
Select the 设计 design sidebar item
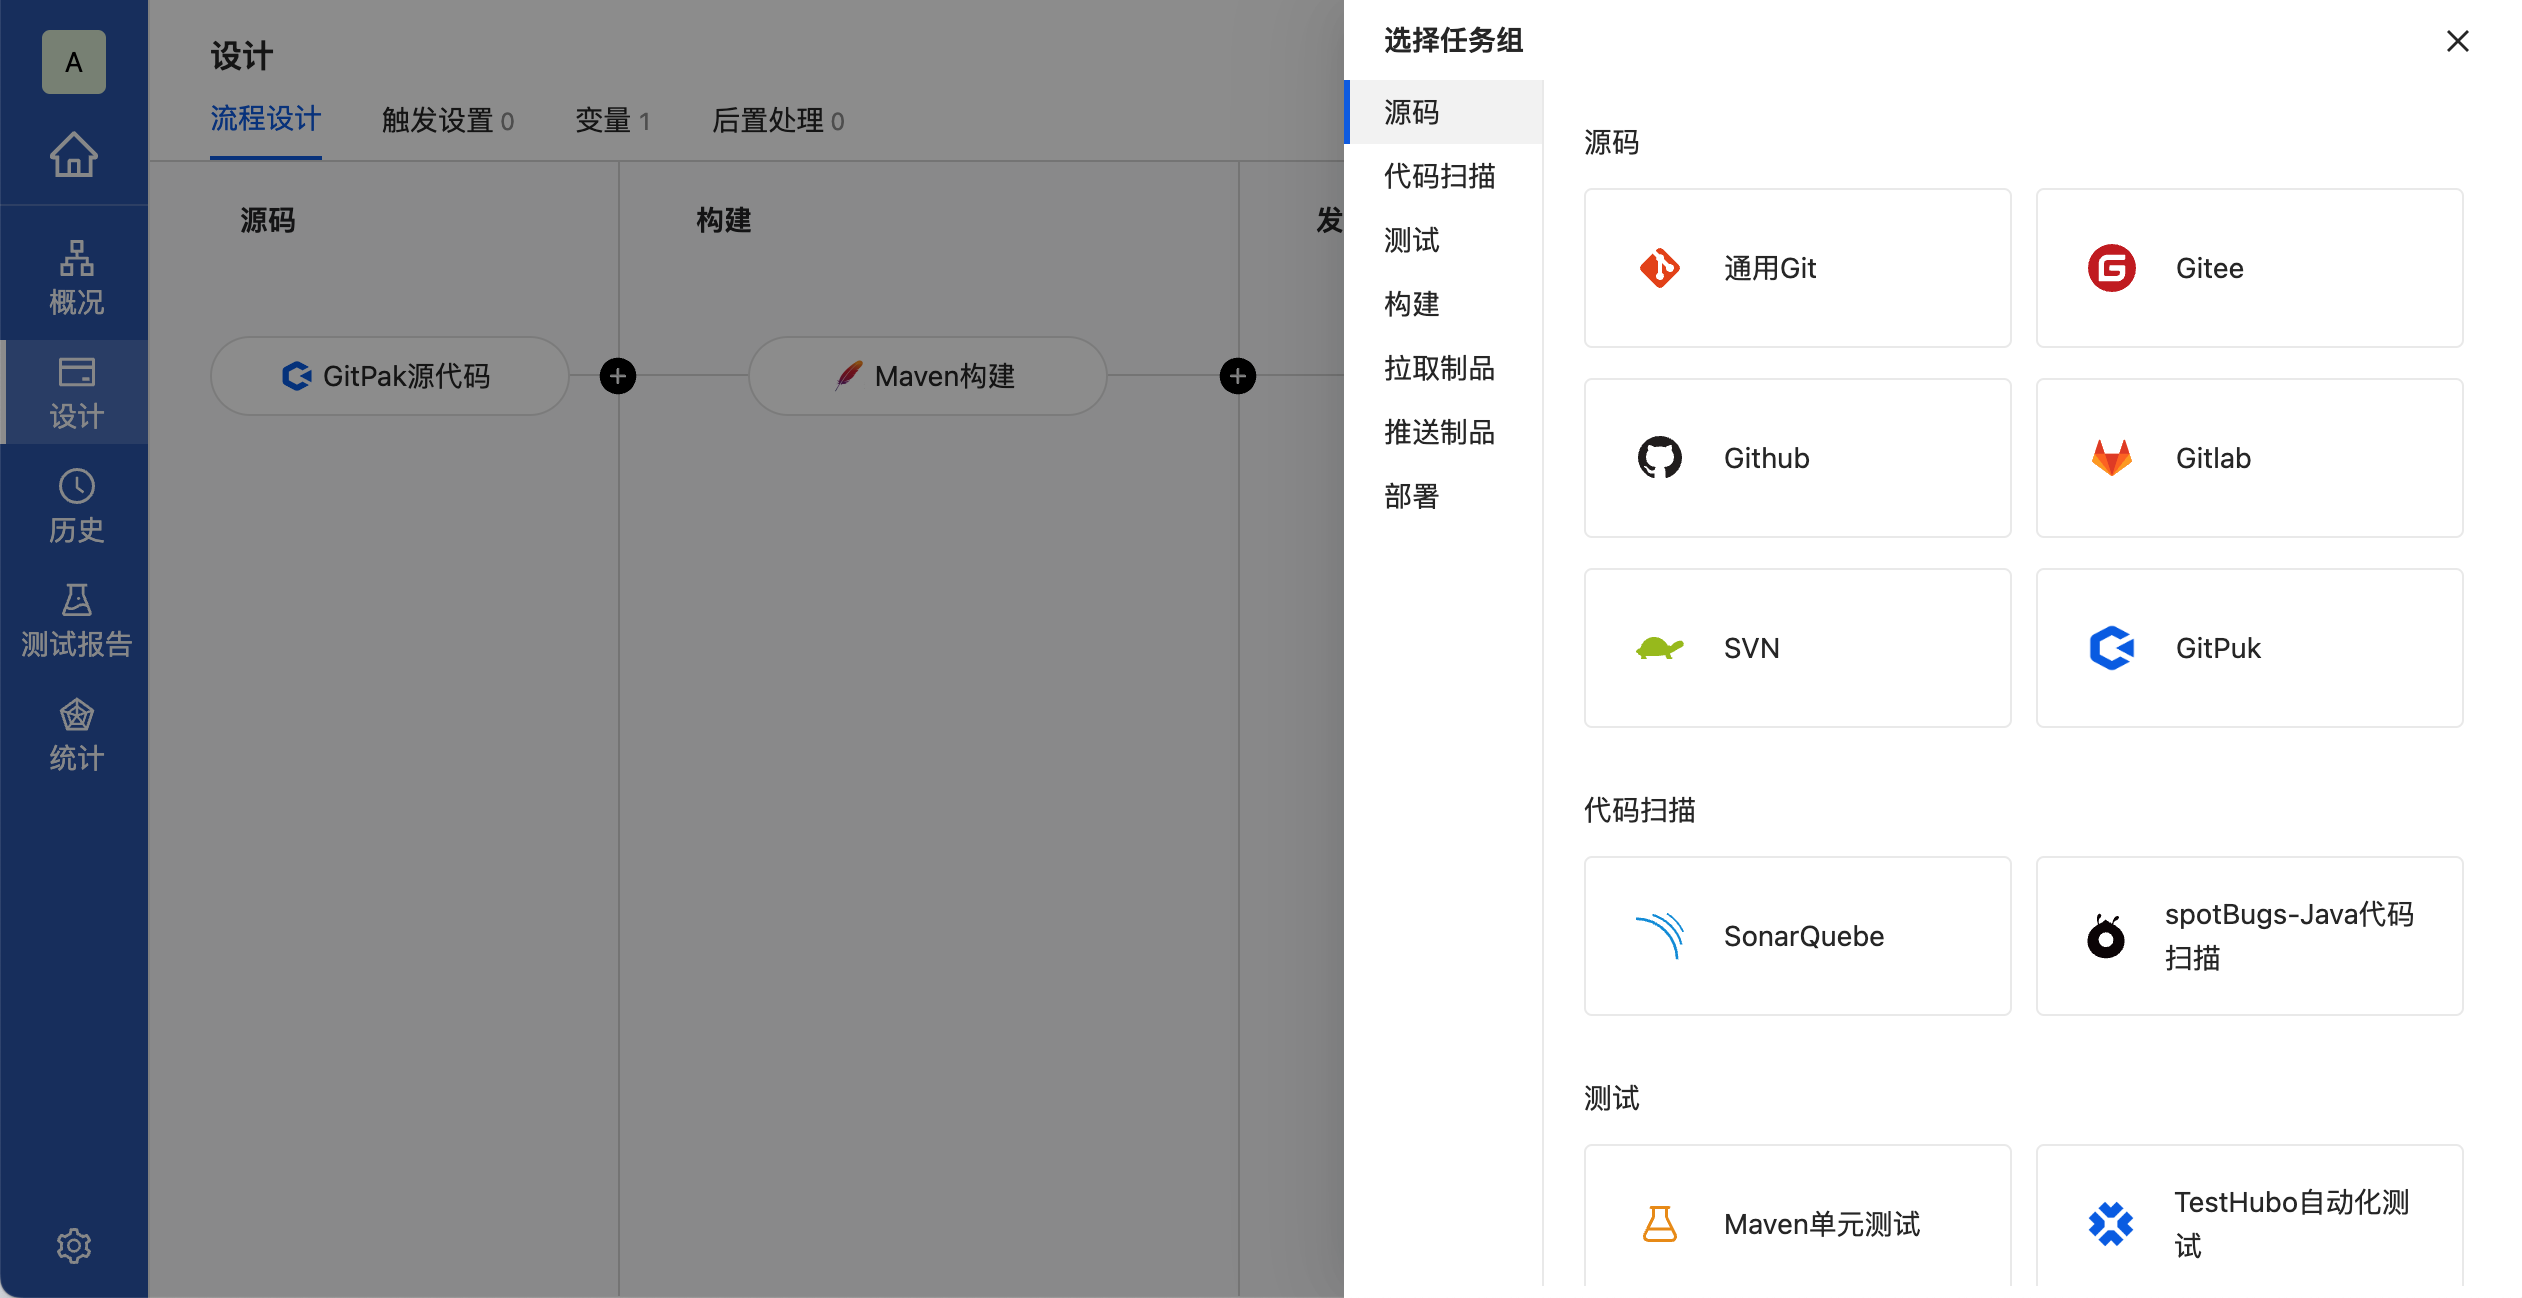click(76, 391)
